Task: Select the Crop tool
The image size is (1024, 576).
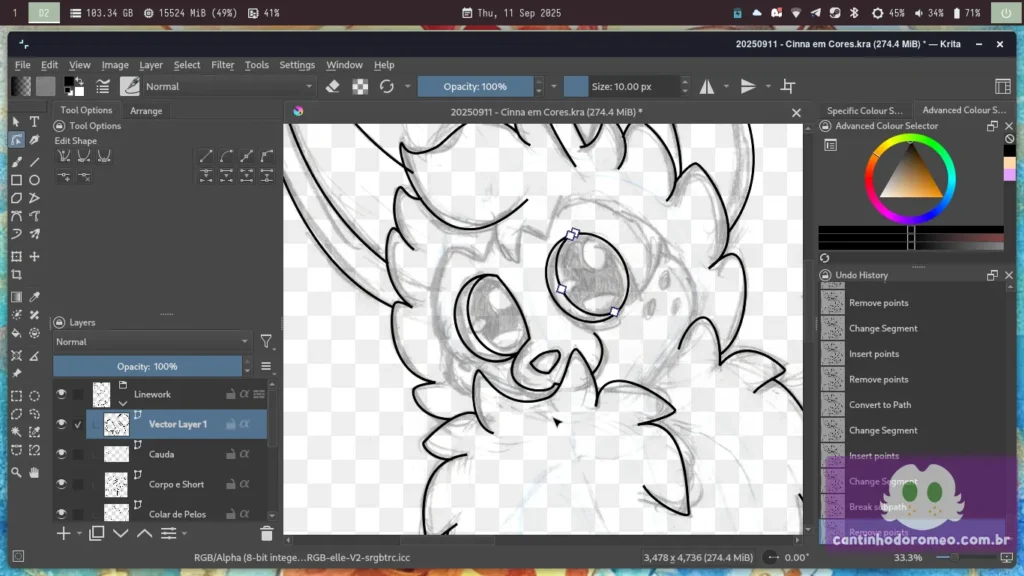Action: click(x=16, y=275)
